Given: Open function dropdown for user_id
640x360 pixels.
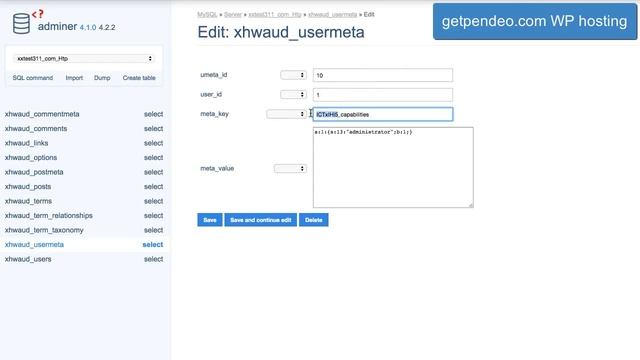Looking at the screenshot, I should 293,95.
